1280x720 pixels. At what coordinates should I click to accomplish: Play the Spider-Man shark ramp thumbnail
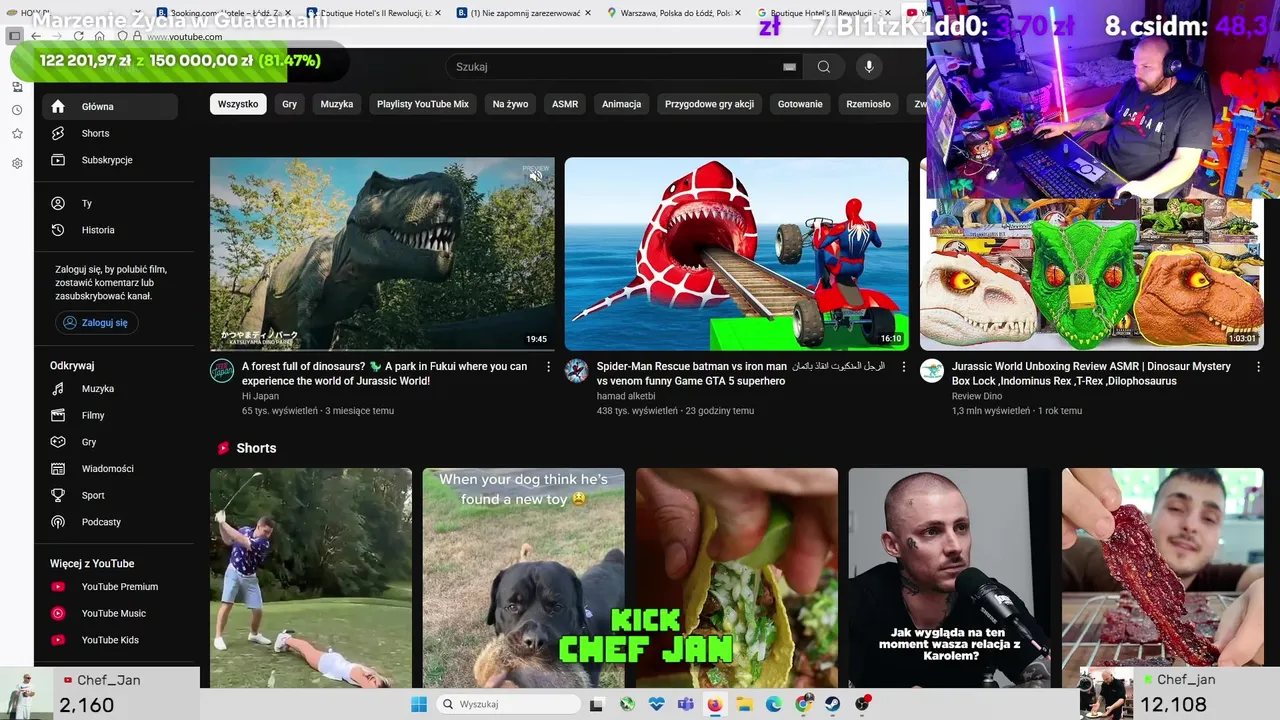click(736, 254)
